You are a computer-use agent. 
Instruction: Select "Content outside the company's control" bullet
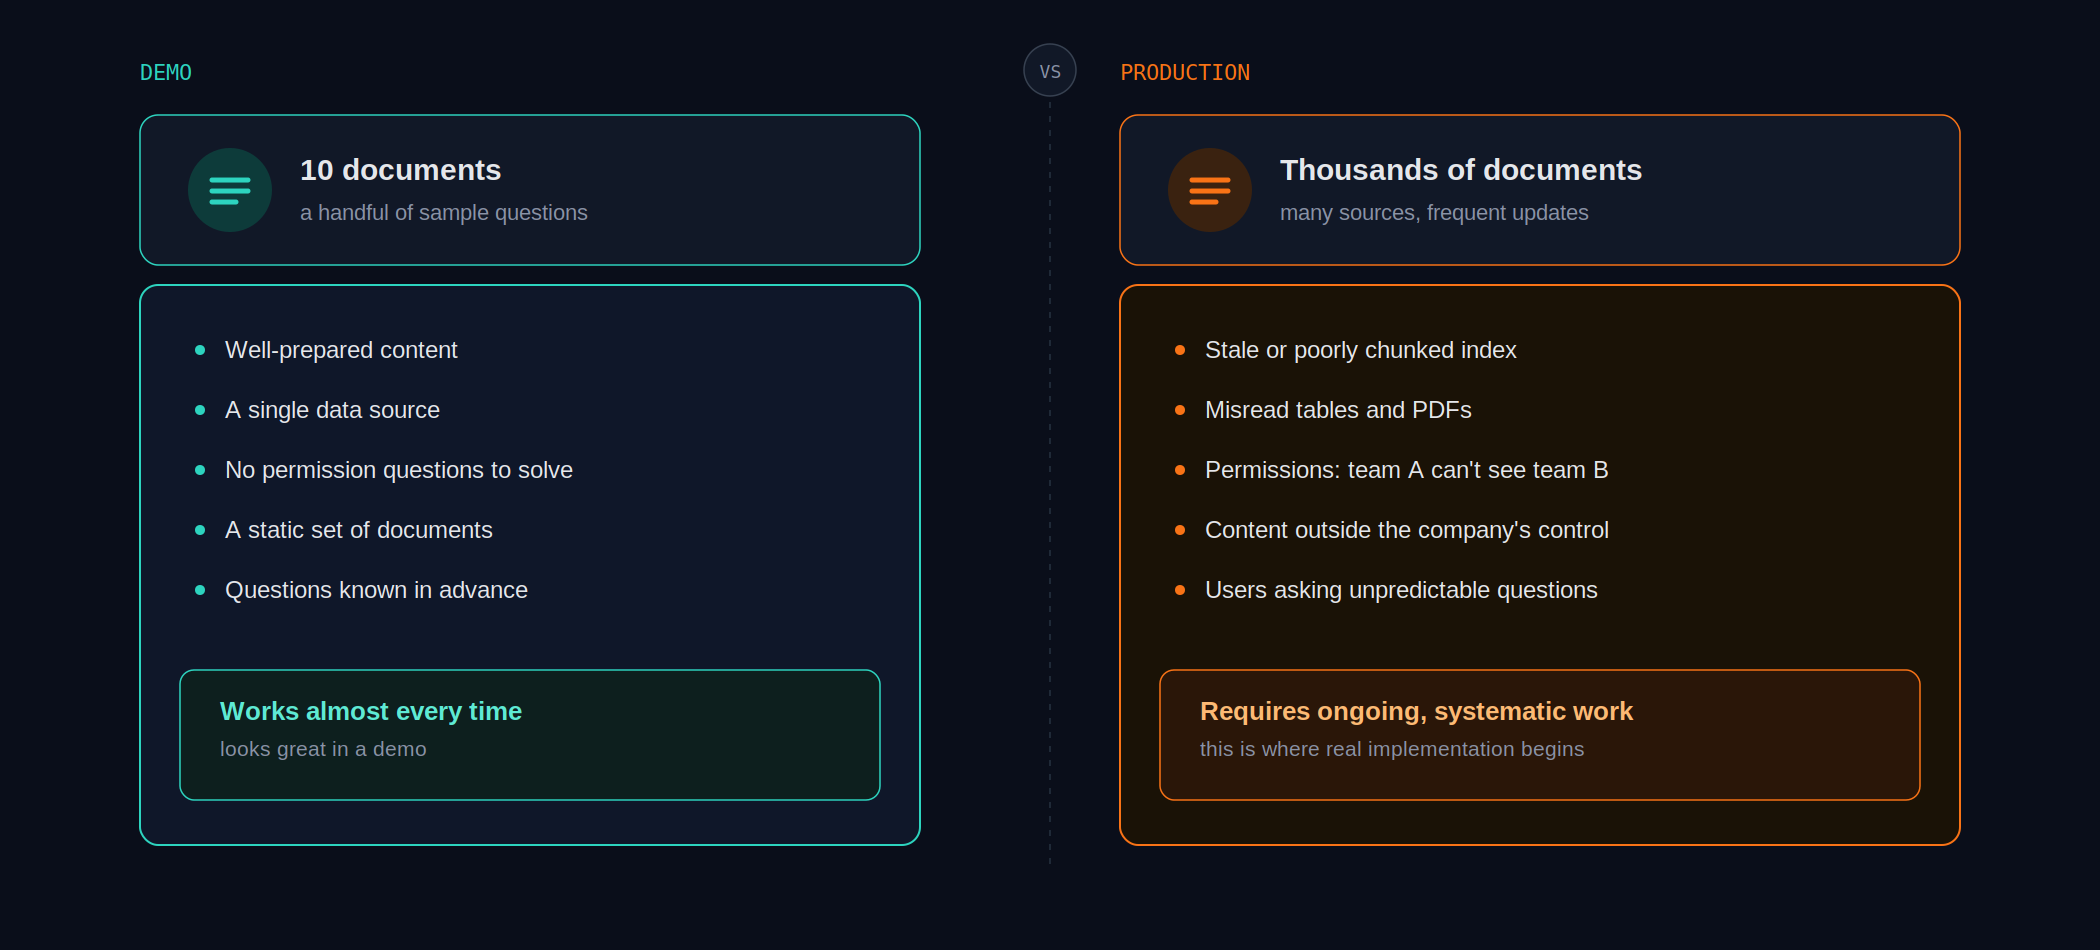(x=1407, y=530)
